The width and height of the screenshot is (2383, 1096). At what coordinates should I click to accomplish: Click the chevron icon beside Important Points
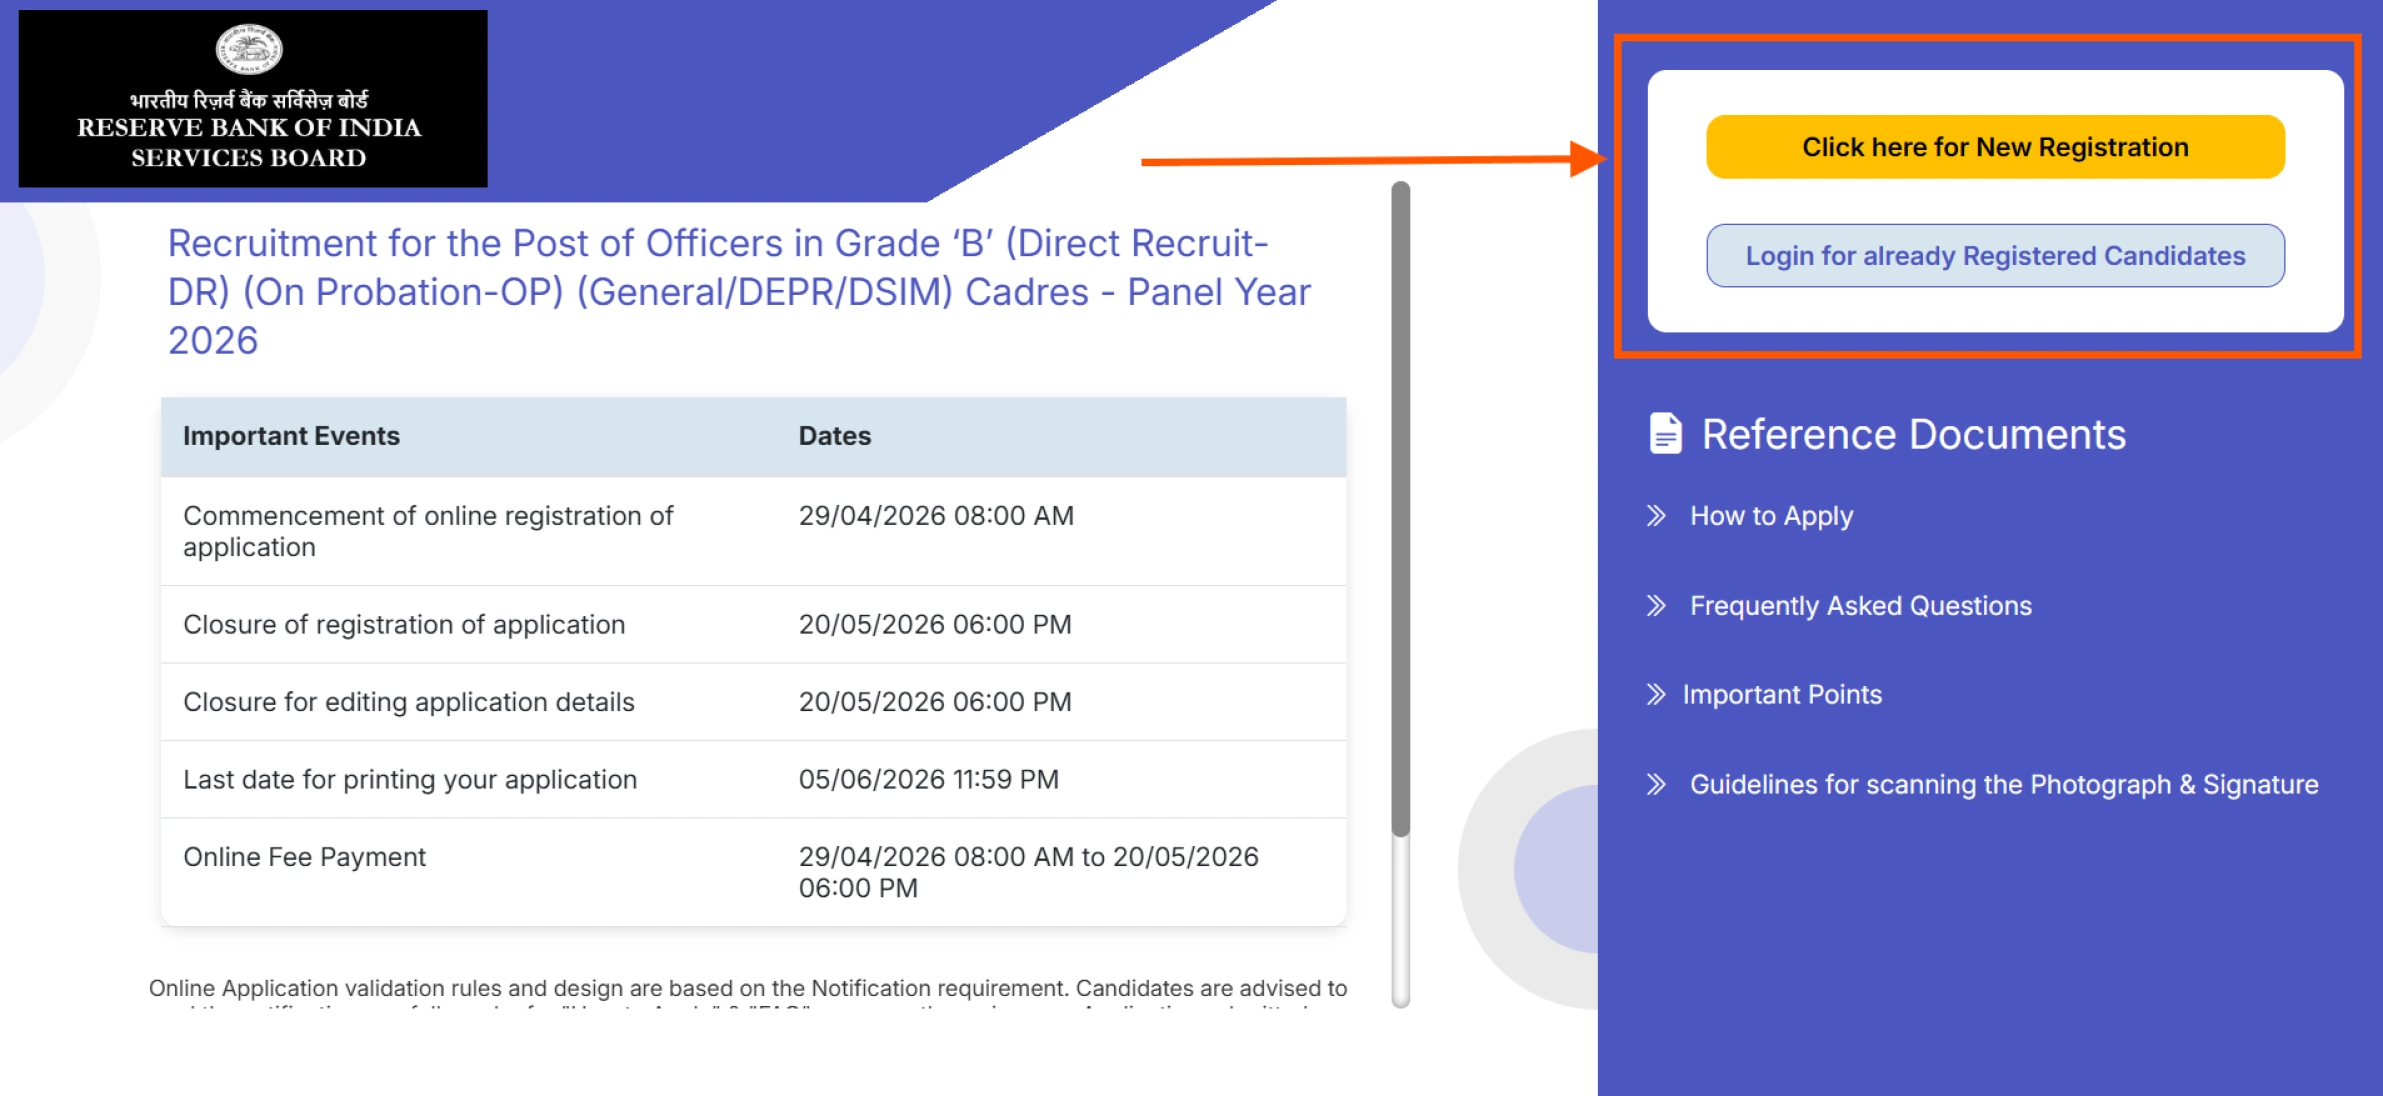(x=1656, y=695)
